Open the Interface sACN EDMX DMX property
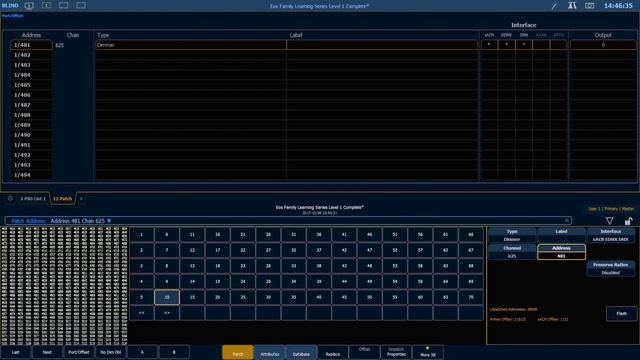Viewport: 640px width, 360px height. 611,236
